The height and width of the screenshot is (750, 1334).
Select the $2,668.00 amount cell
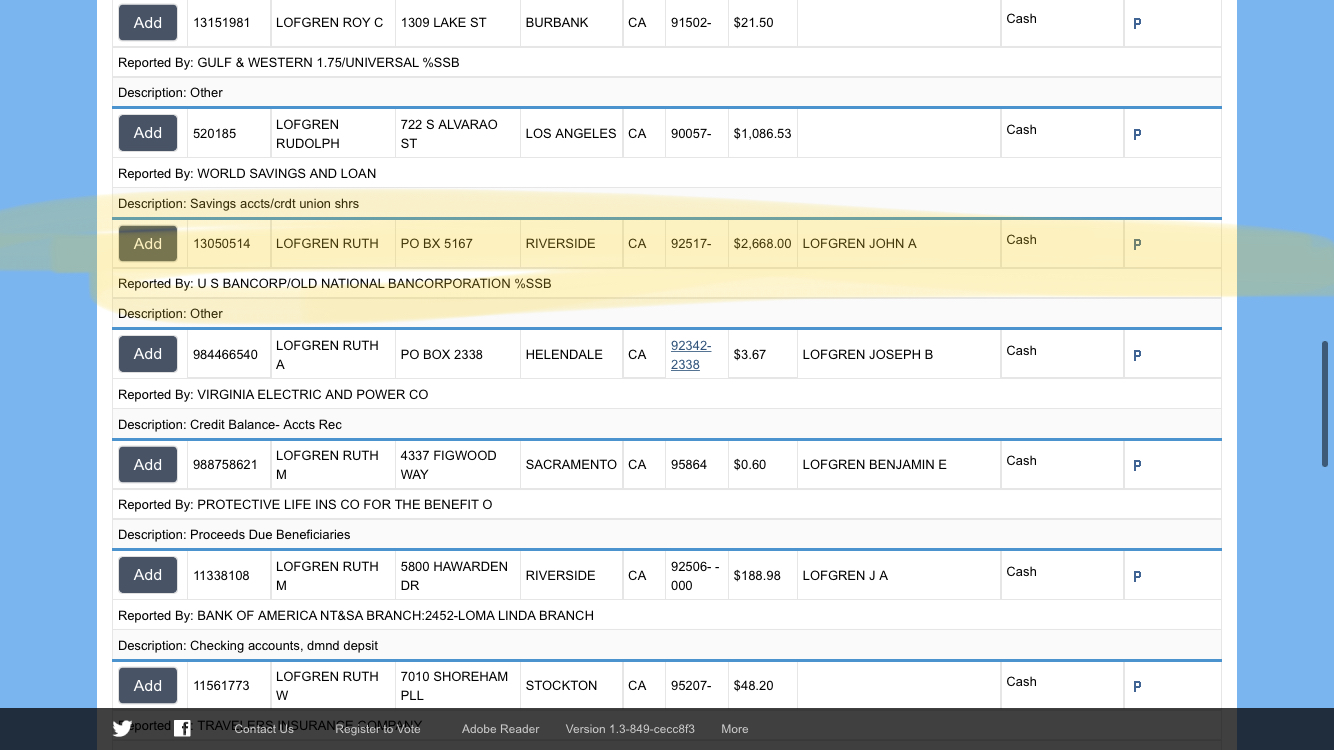[x=762, y=243]
